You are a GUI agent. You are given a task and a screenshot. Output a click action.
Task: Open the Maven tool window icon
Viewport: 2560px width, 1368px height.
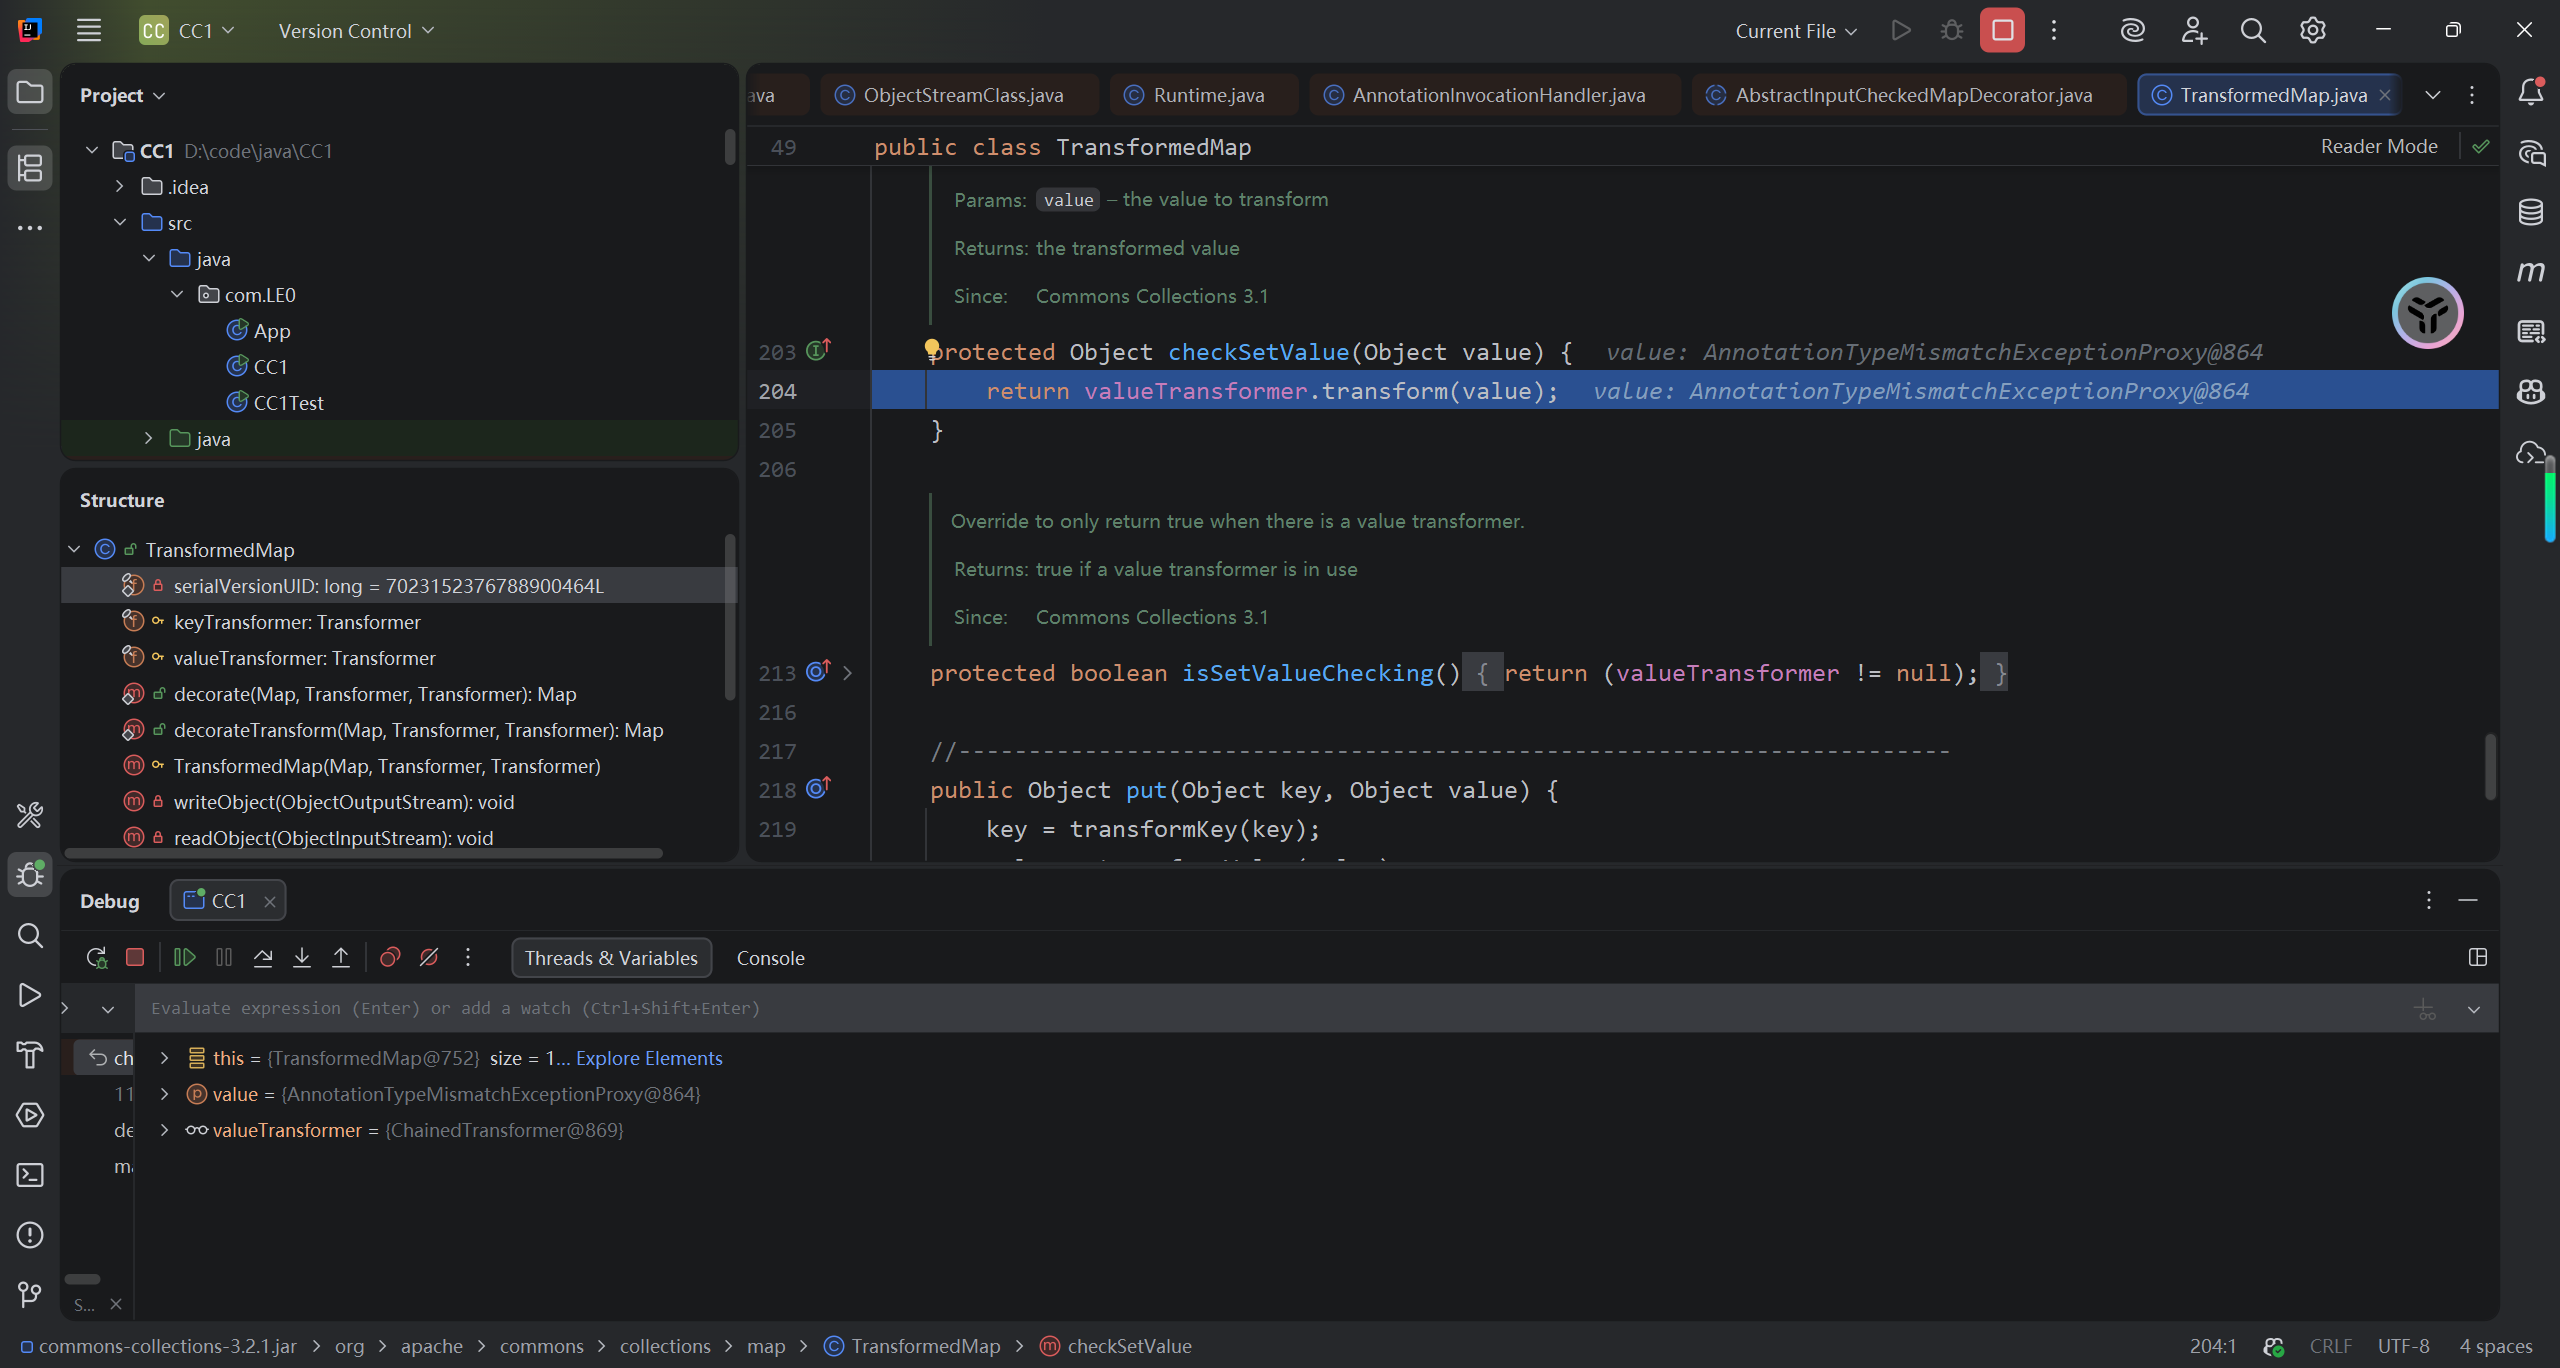tap(2531, 272)
